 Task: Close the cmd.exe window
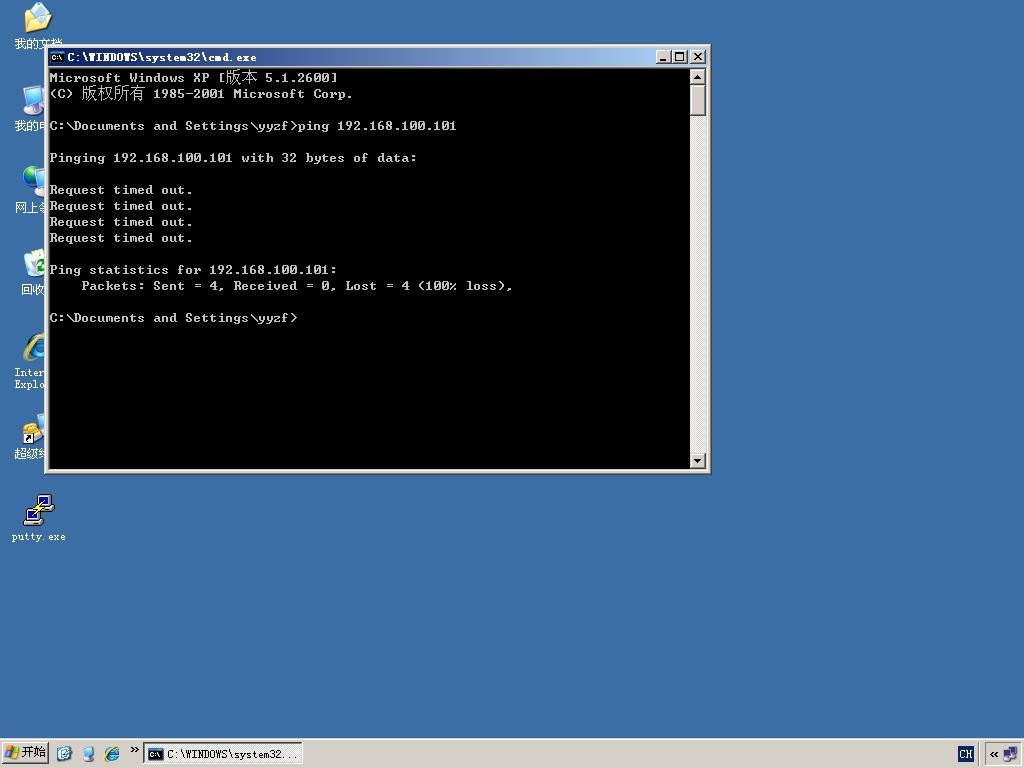click(698, 57)
